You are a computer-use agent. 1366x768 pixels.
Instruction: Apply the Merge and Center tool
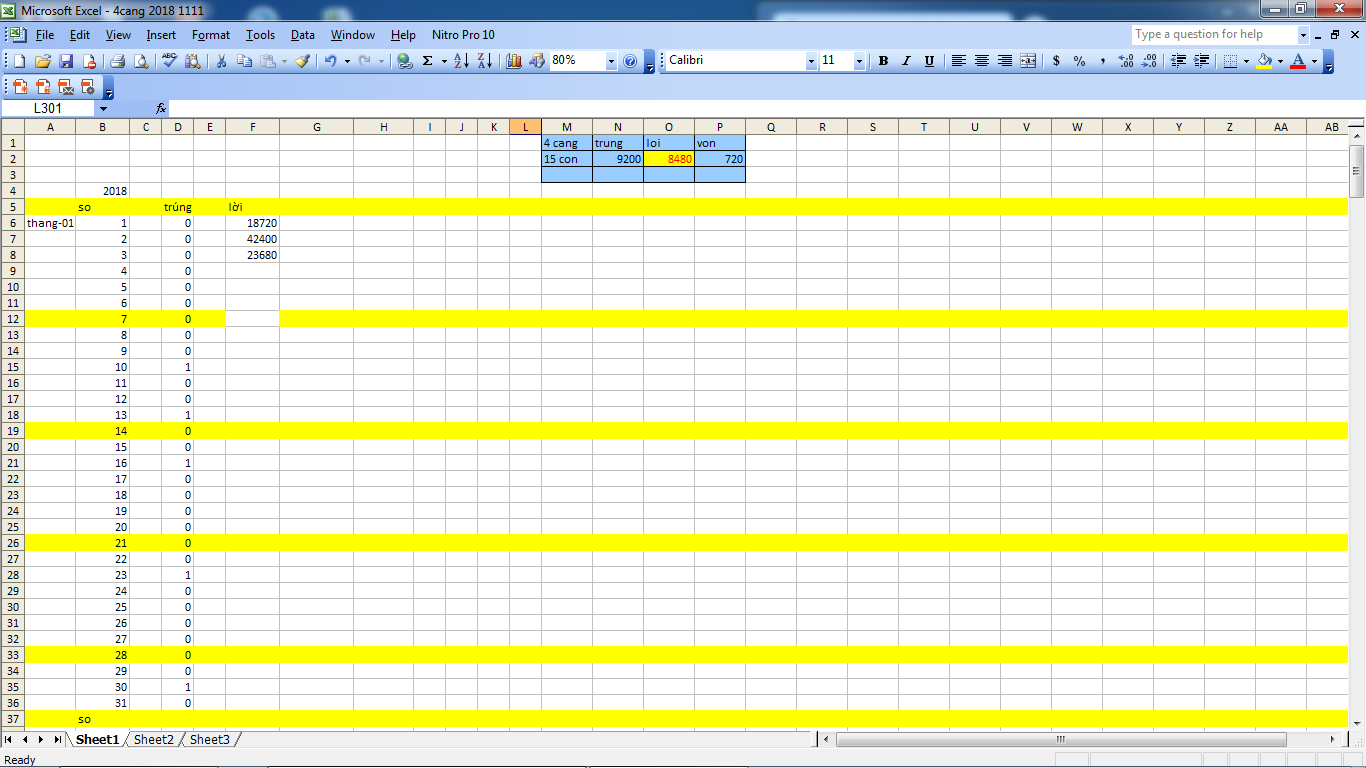click(x=1028, y=61)
